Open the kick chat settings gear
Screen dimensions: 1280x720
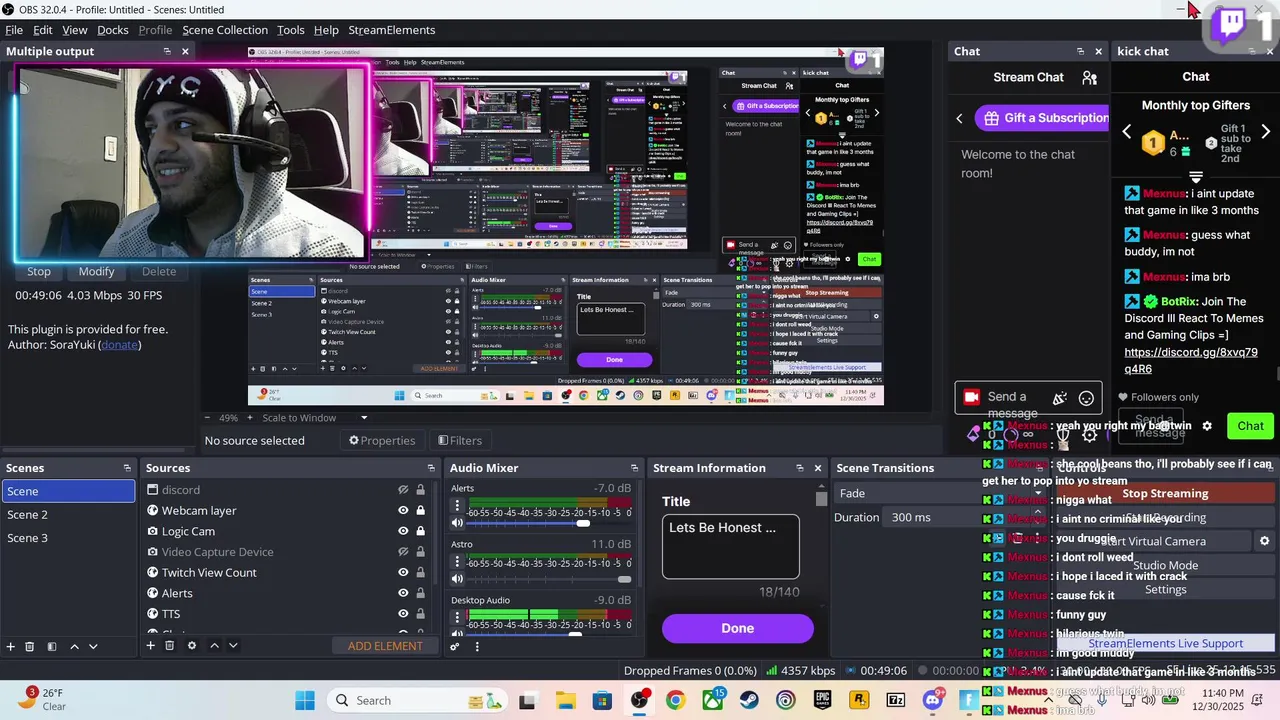click(1207, 426)
